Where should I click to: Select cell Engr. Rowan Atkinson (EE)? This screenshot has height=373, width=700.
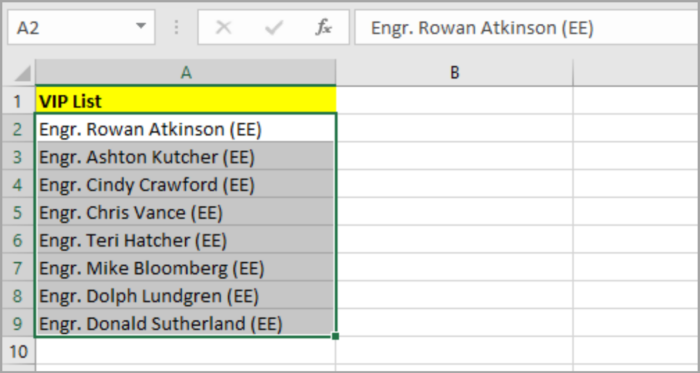tap(186, 129)
